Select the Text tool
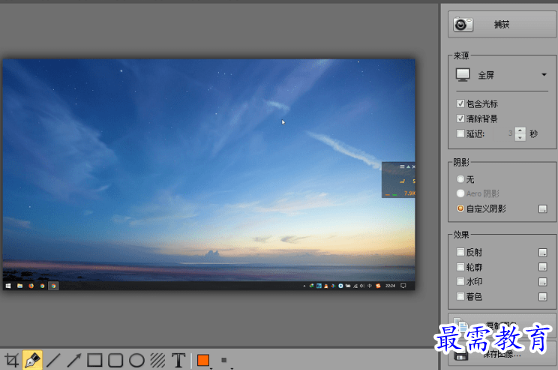558x370 pixels. [179, 360]
